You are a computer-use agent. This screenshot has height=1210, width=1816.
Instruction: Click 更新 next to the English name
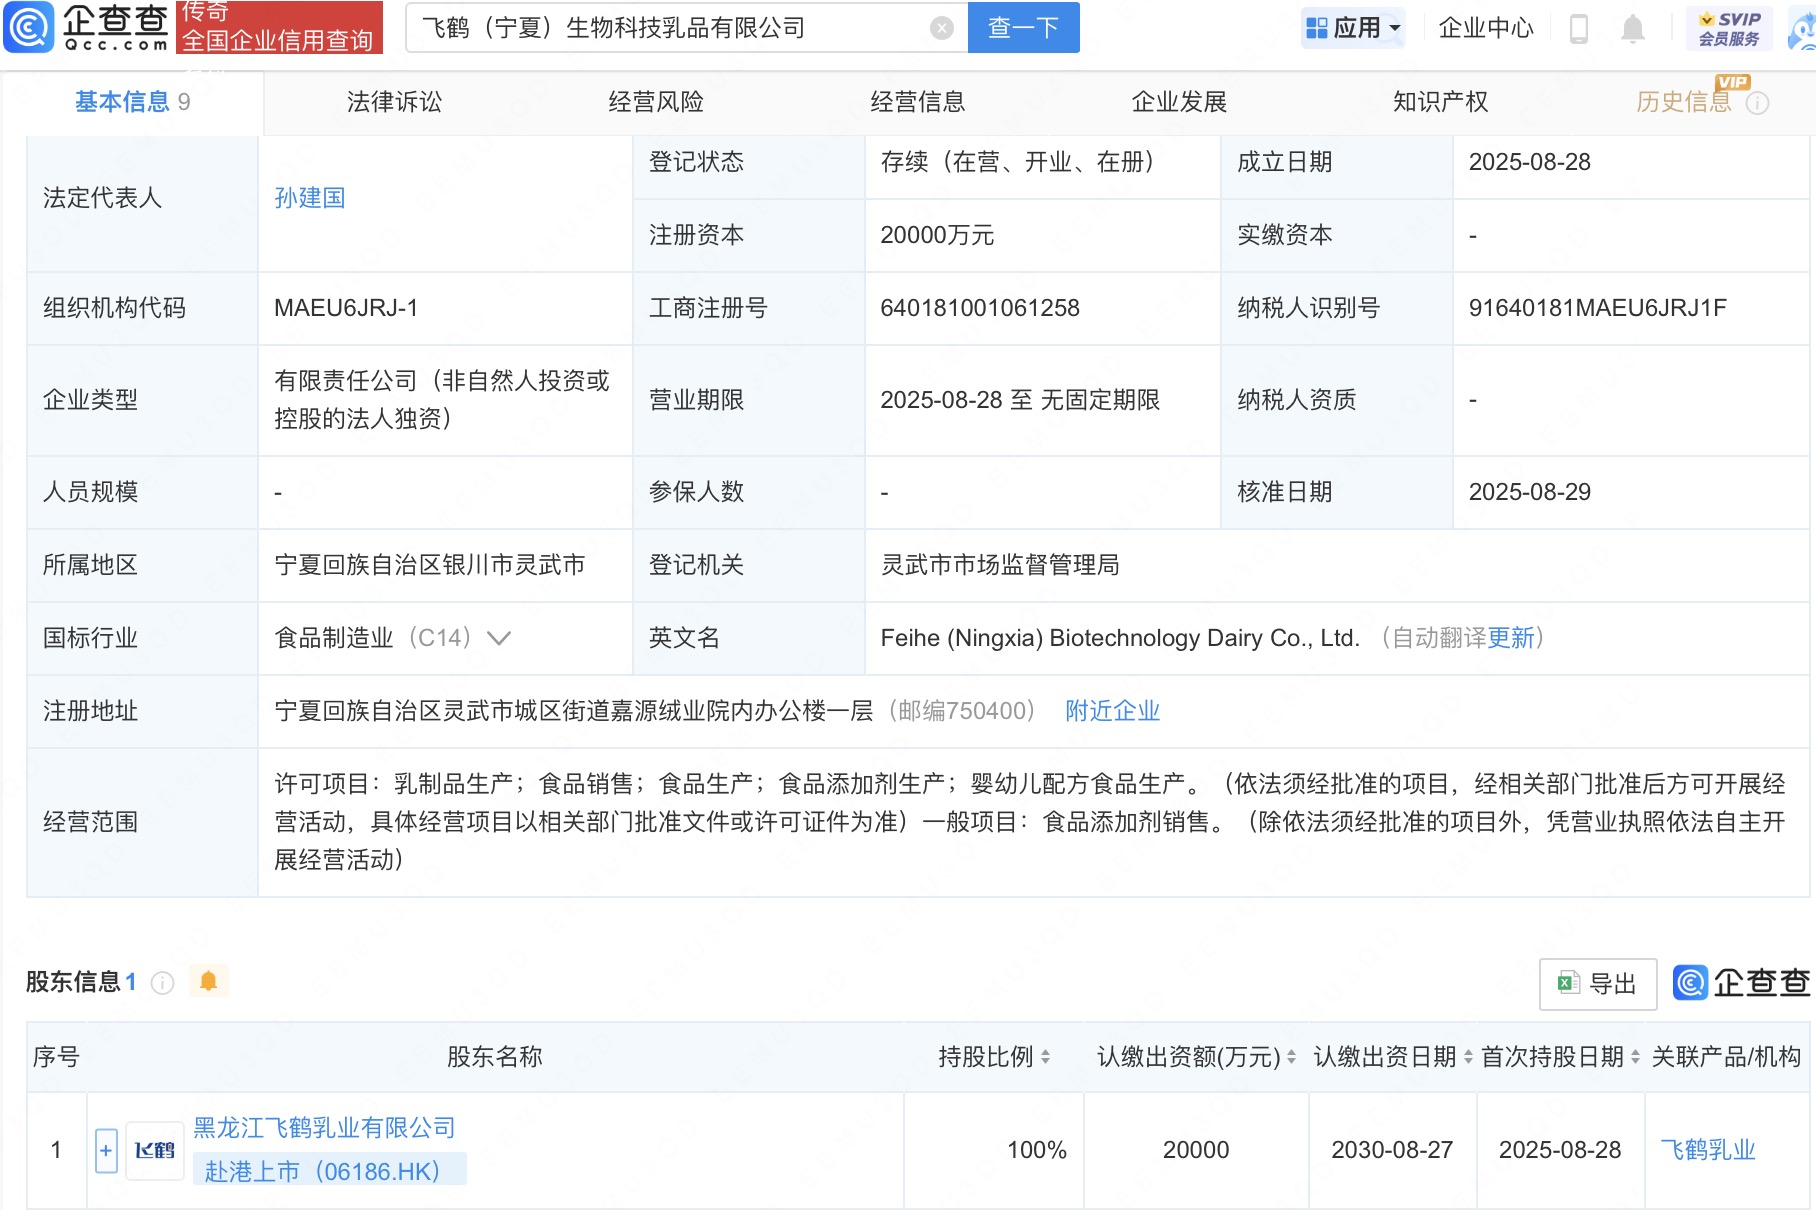click(x=1510, y=638)
